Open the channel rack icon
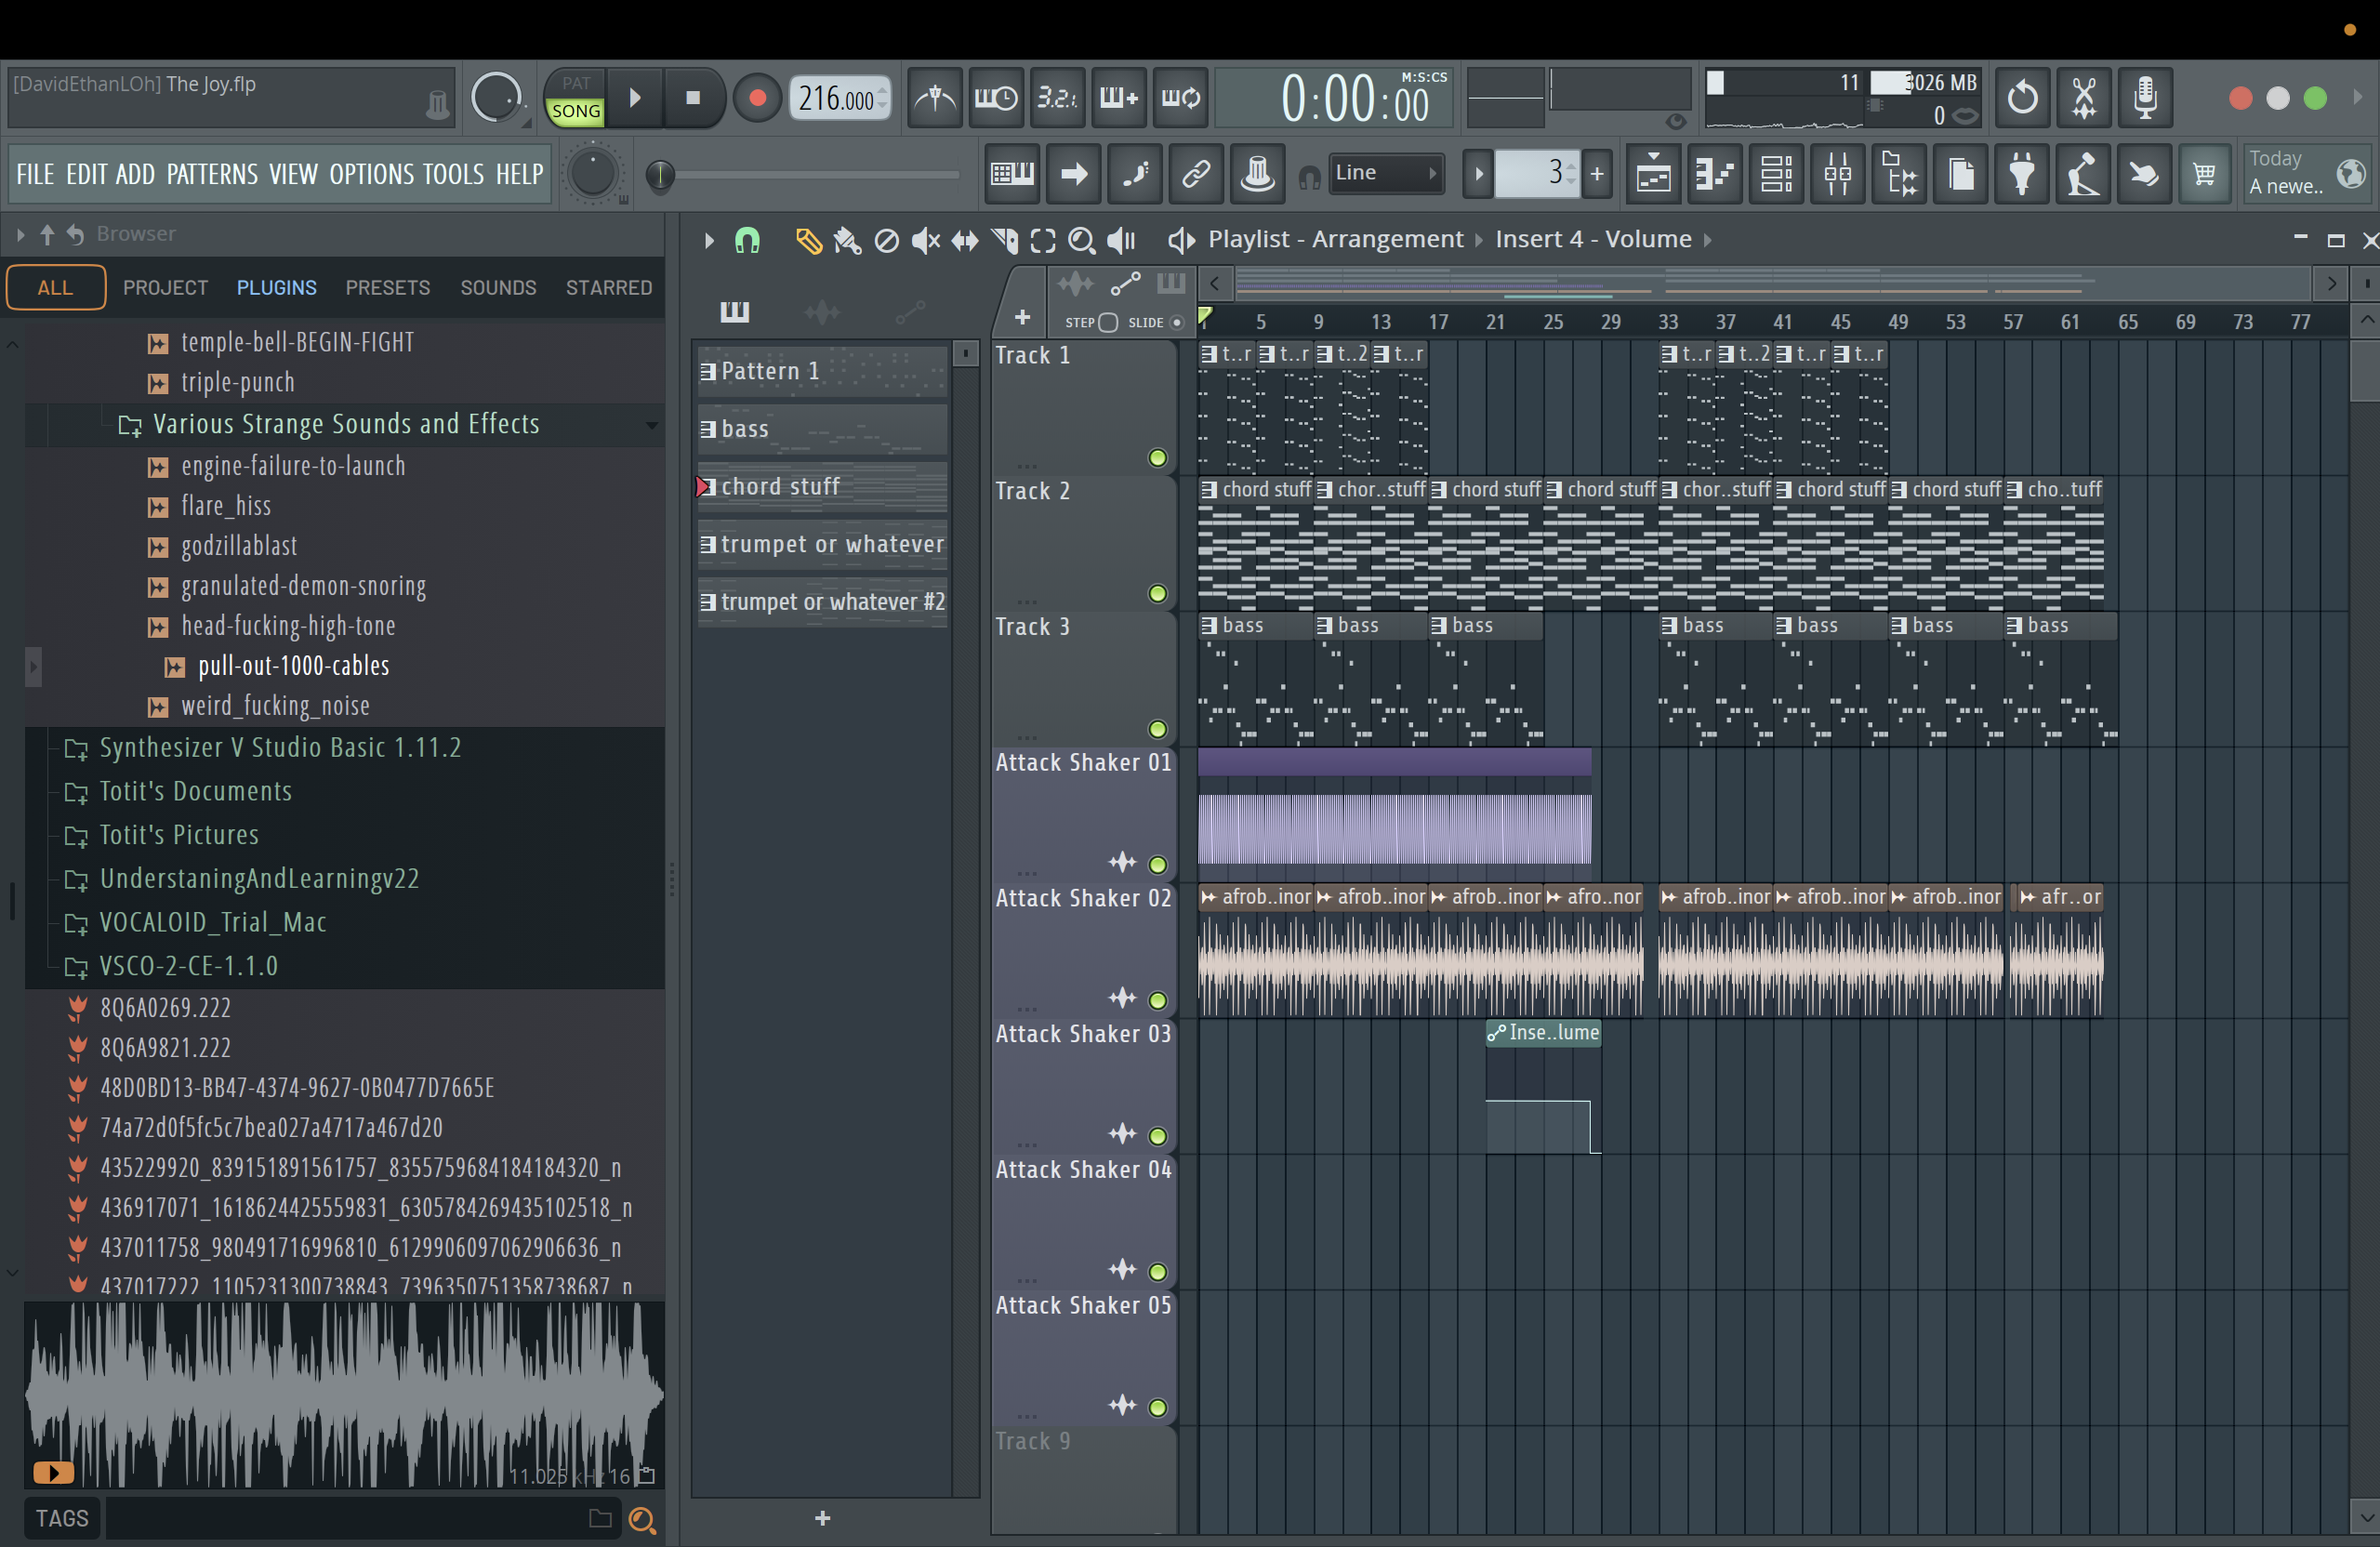This screenshot has width=2380, height=1547. coord(1776,175)
